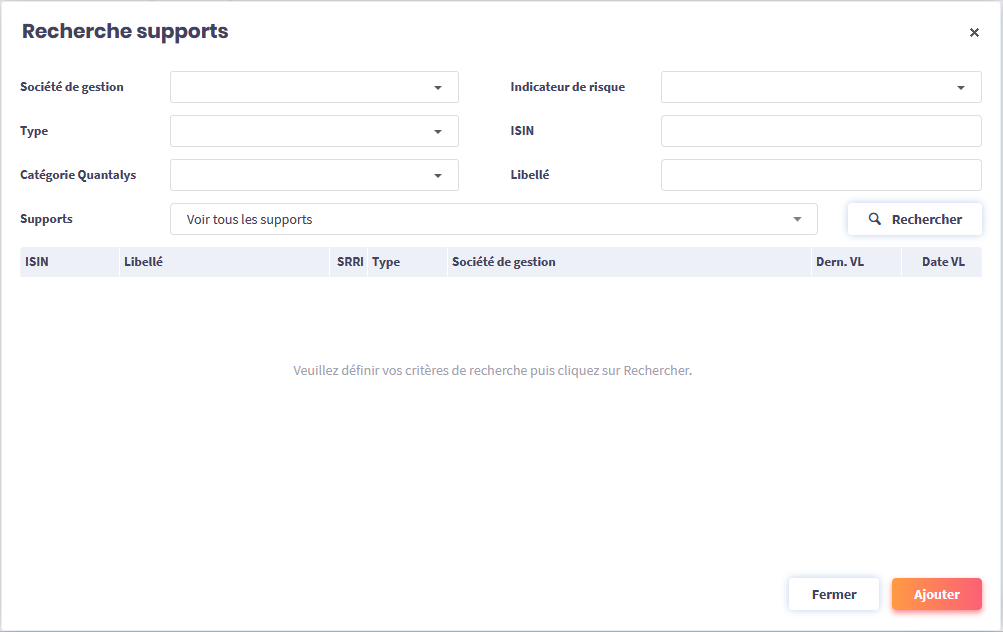Click the Libellé column header
Screen dimensions: 1003x632
(x=143, y=262)
